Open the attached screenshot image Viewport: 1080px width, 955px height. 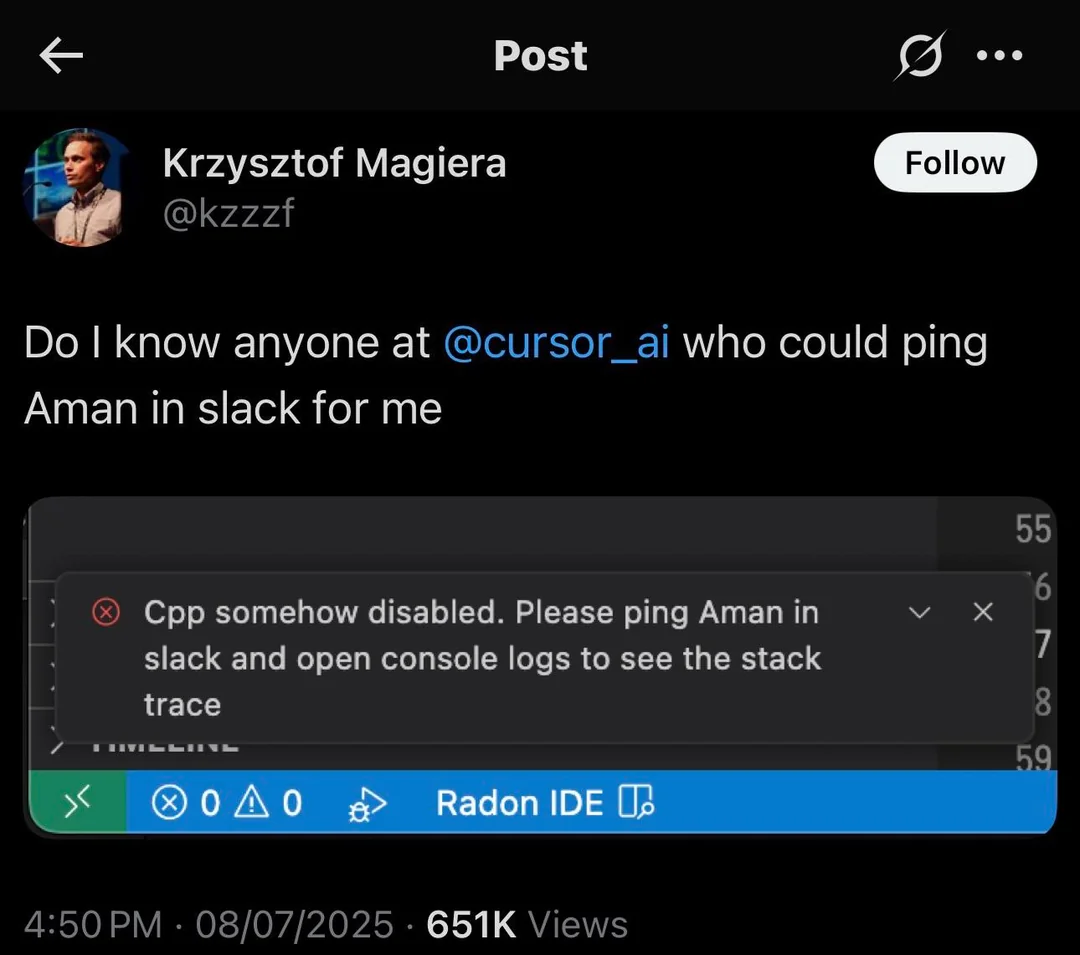pyautogui.click(x=541, y=665)
